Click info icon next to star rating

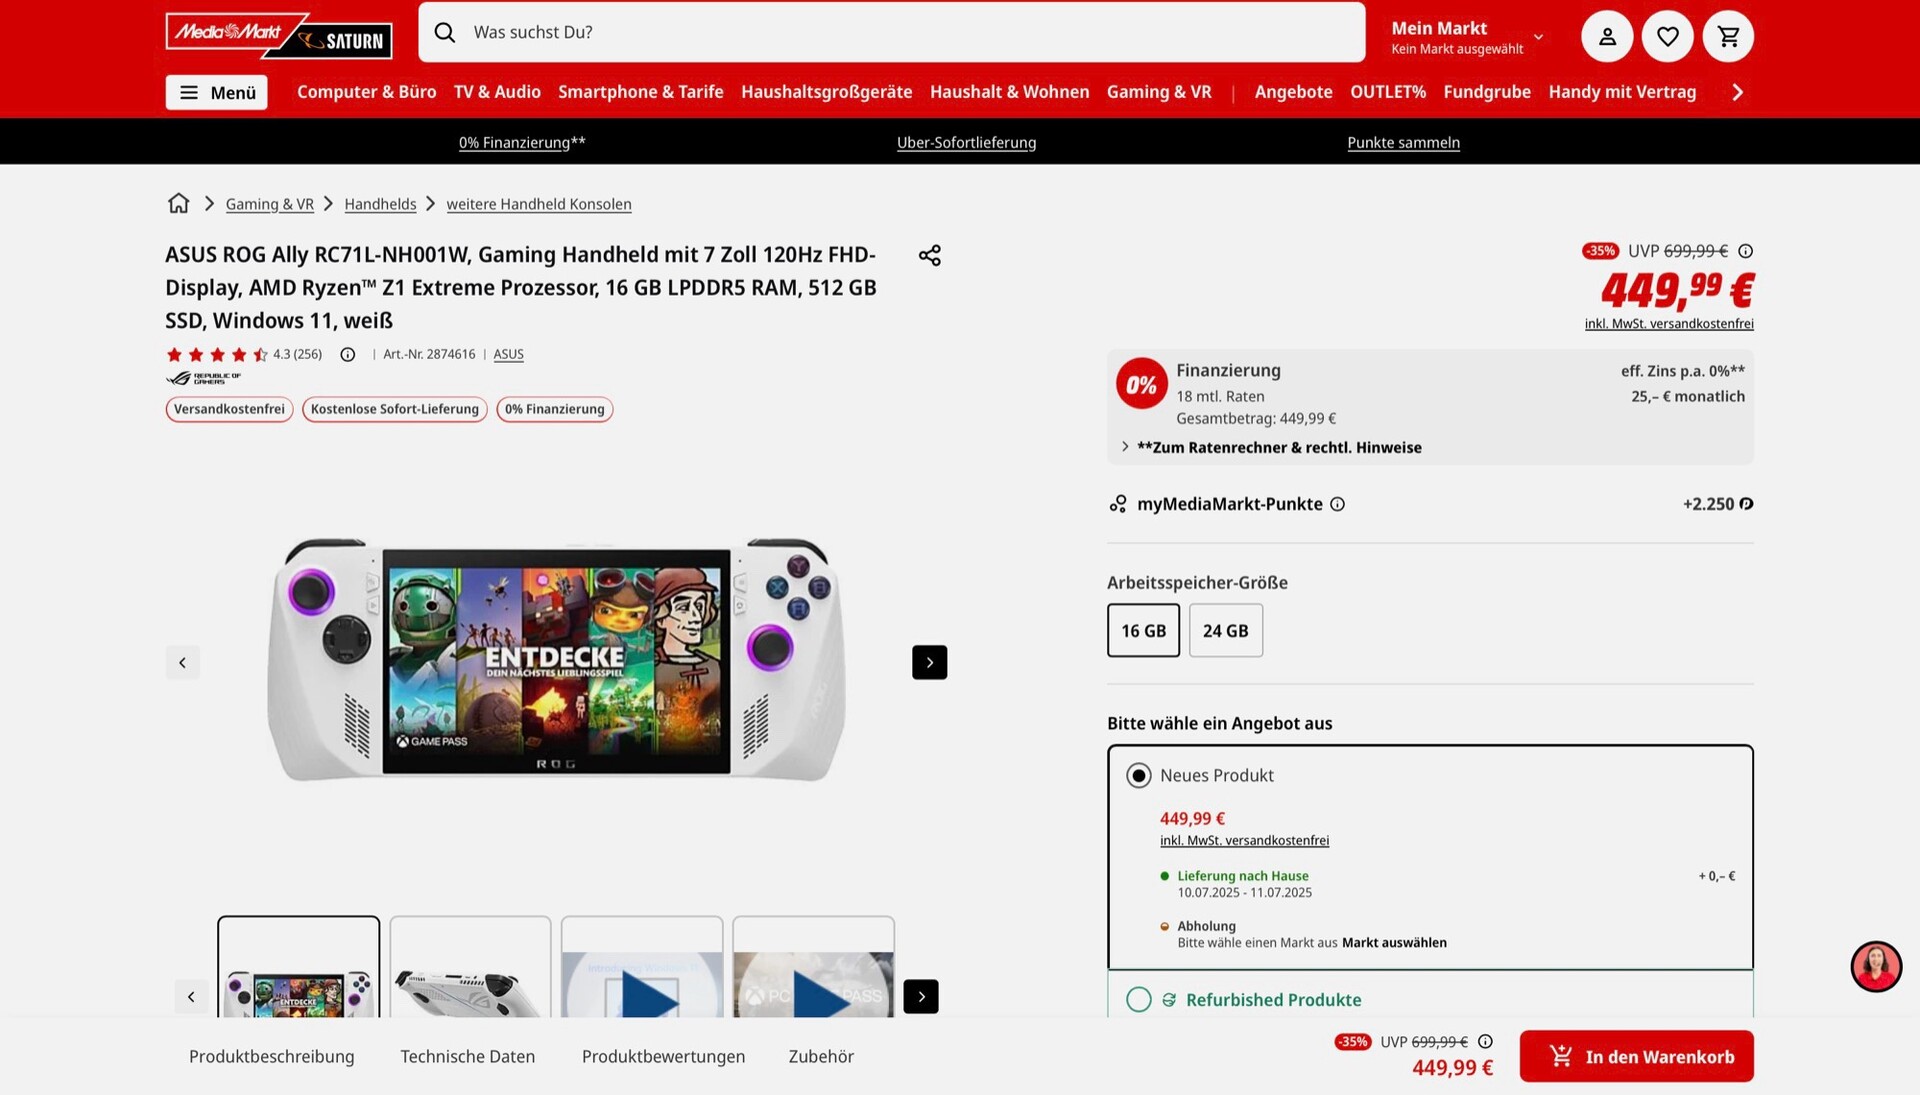(x=347, y=355)
